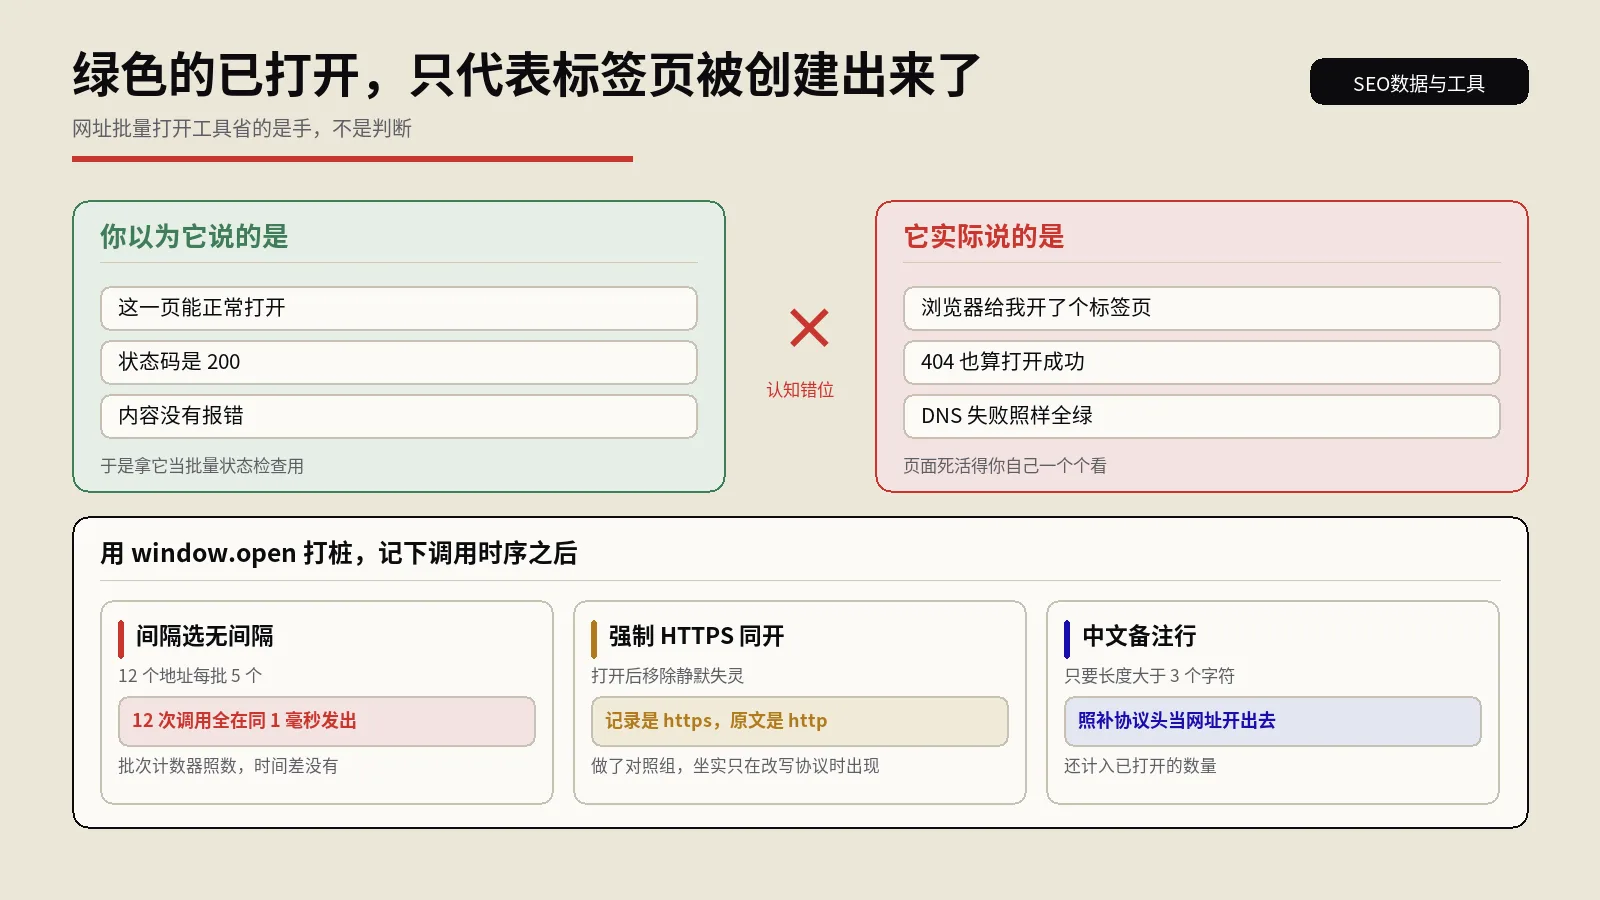Screen dimensions: 1600x900
Task: Select row 404 也算打开成功
Action: point(1202,362)
